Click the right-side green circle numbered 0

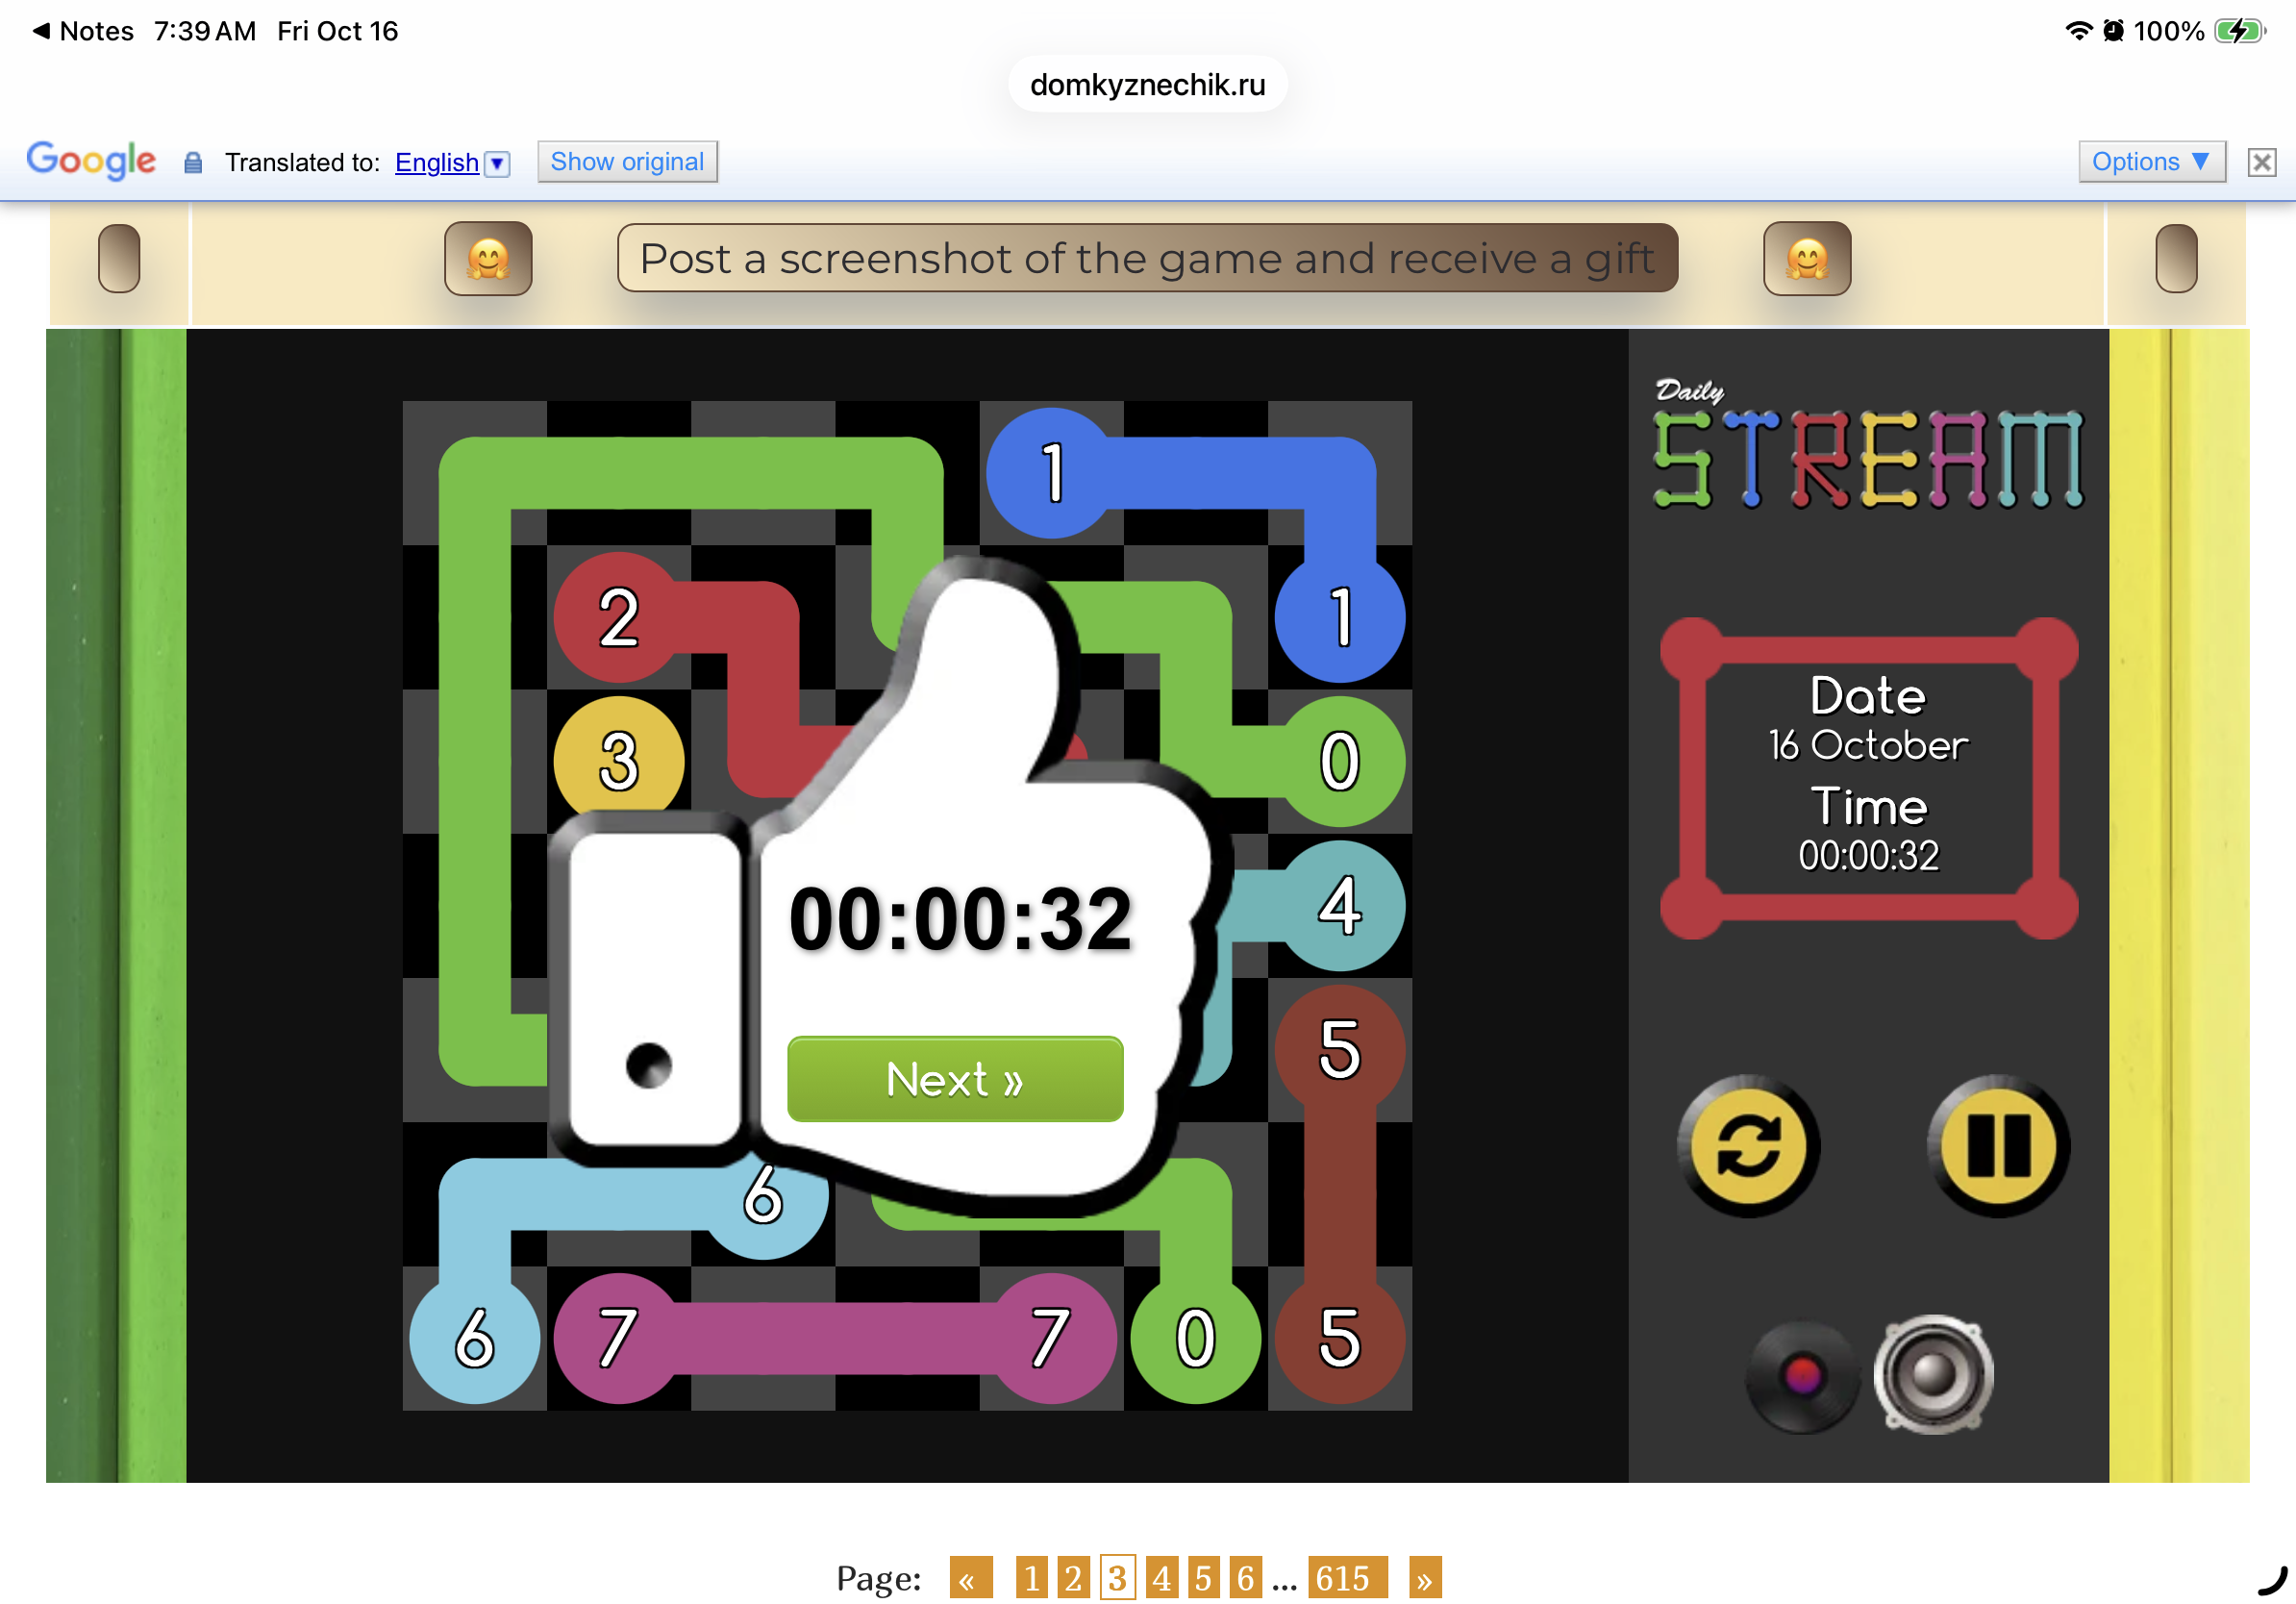[x=1339, y=761]
